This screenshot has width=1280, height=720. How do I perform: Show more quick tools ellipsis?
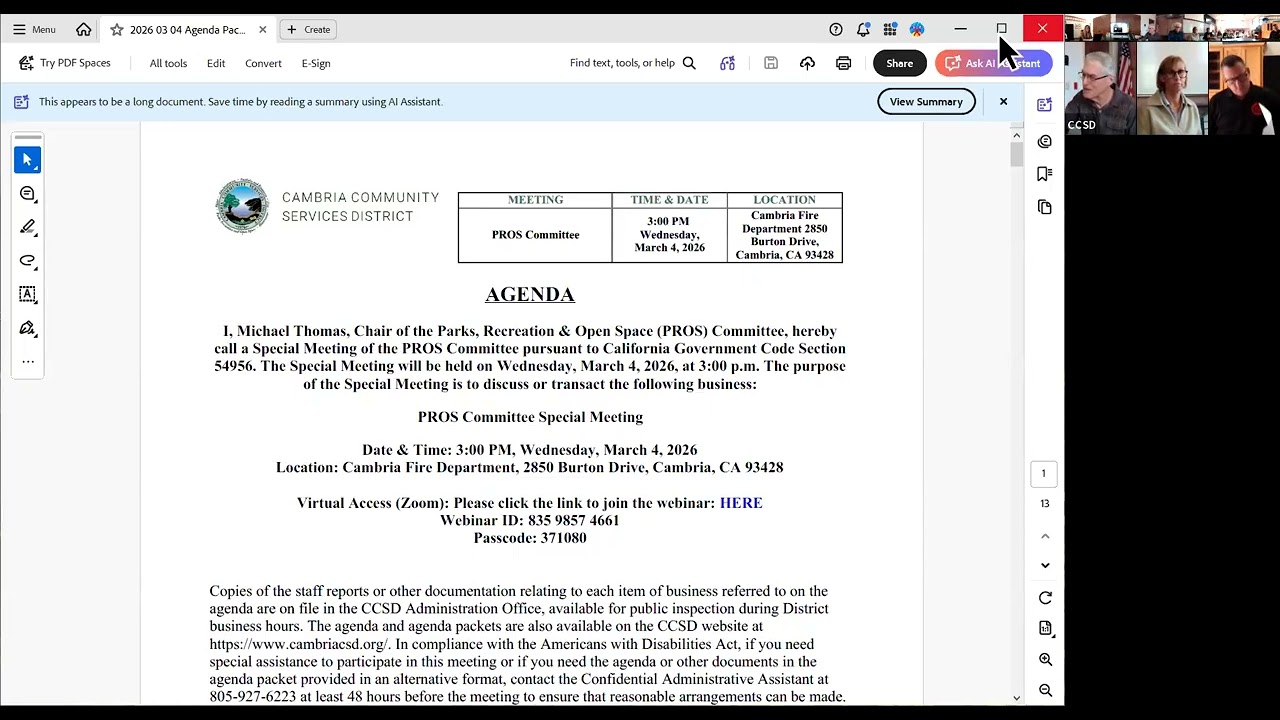[27, 361]
